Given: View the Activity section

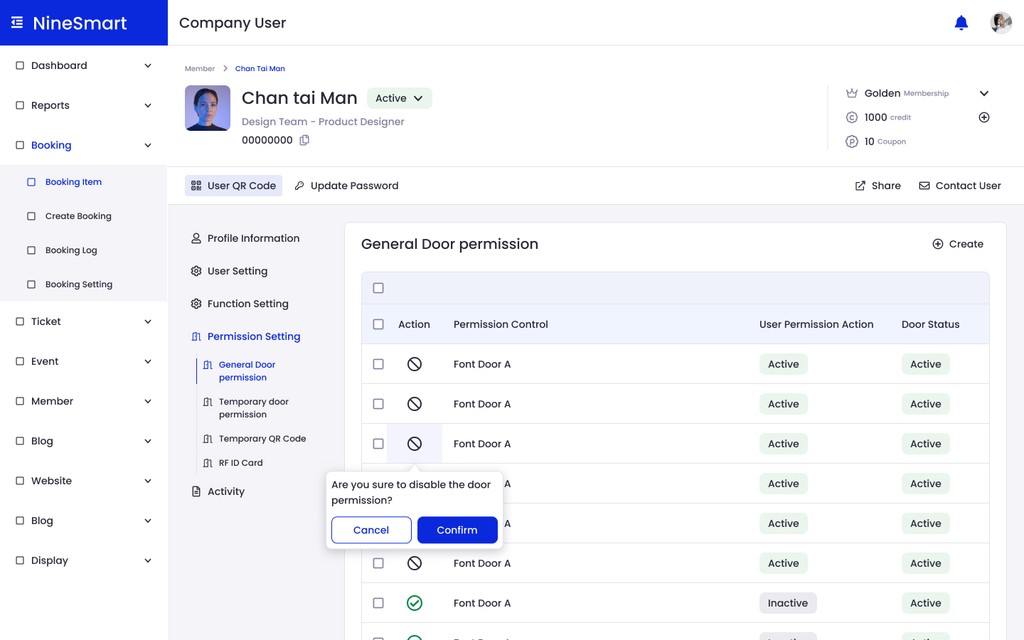Looking at the screenshot, I should (x=217, y=492).
